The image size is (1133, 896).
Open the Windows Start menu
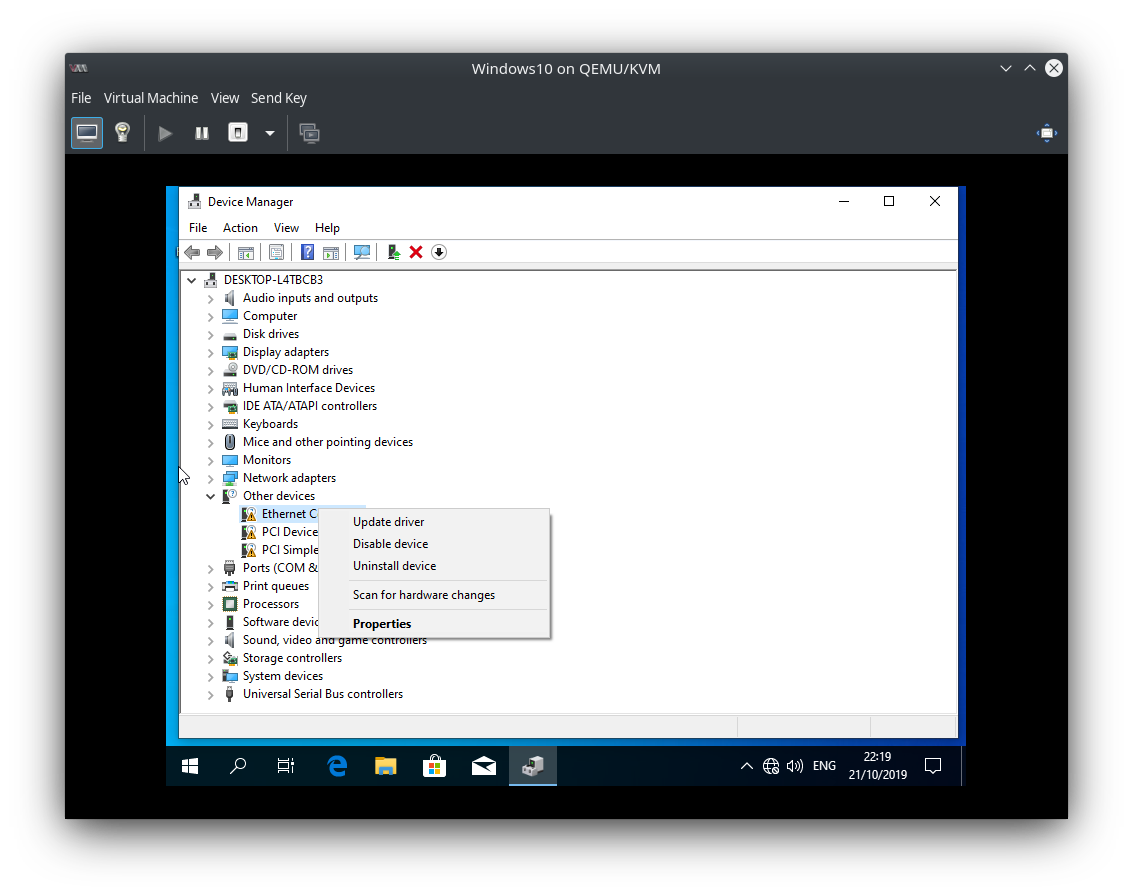pyautogui.click(x=190, y=766)
